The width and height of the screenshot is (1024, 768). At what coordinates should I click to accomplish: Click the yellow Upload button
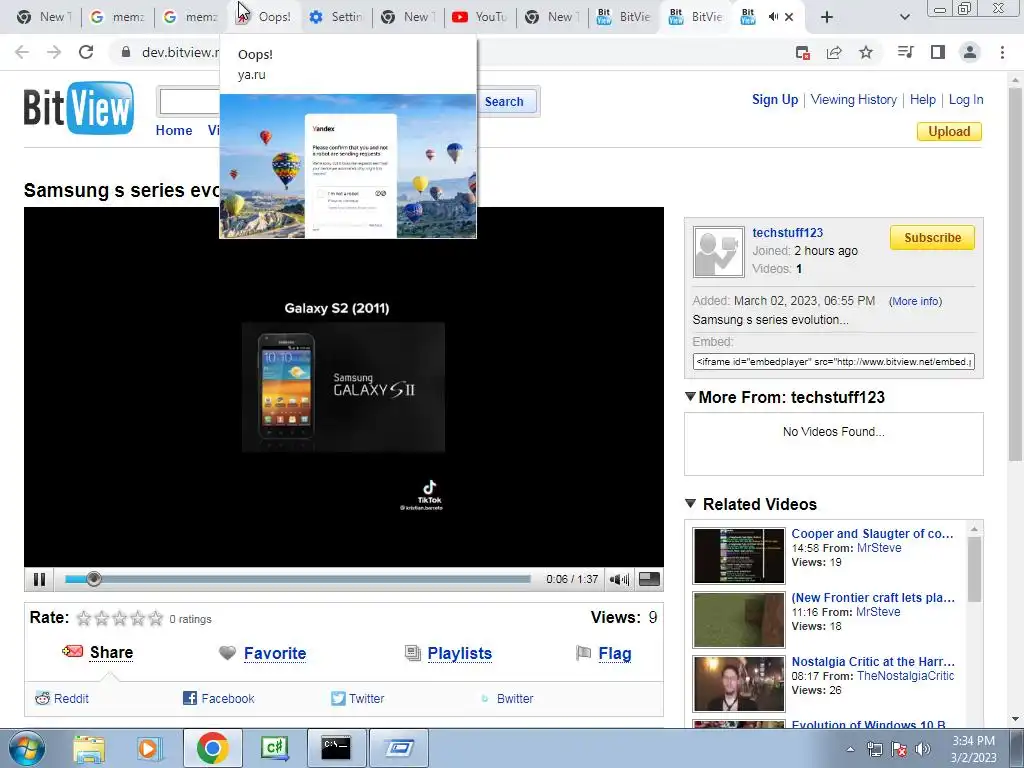tap(949, 131)
